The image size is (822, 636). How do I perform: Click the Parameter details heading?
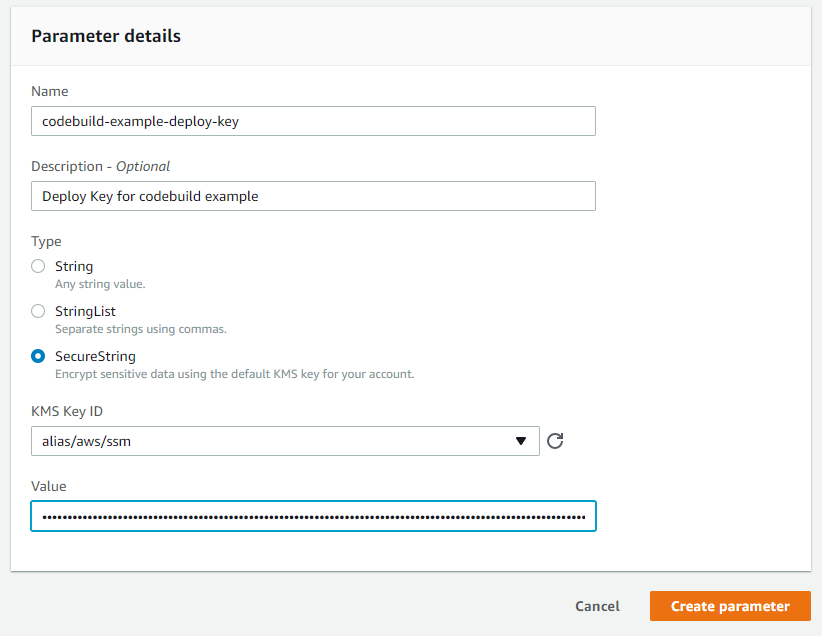106,36
